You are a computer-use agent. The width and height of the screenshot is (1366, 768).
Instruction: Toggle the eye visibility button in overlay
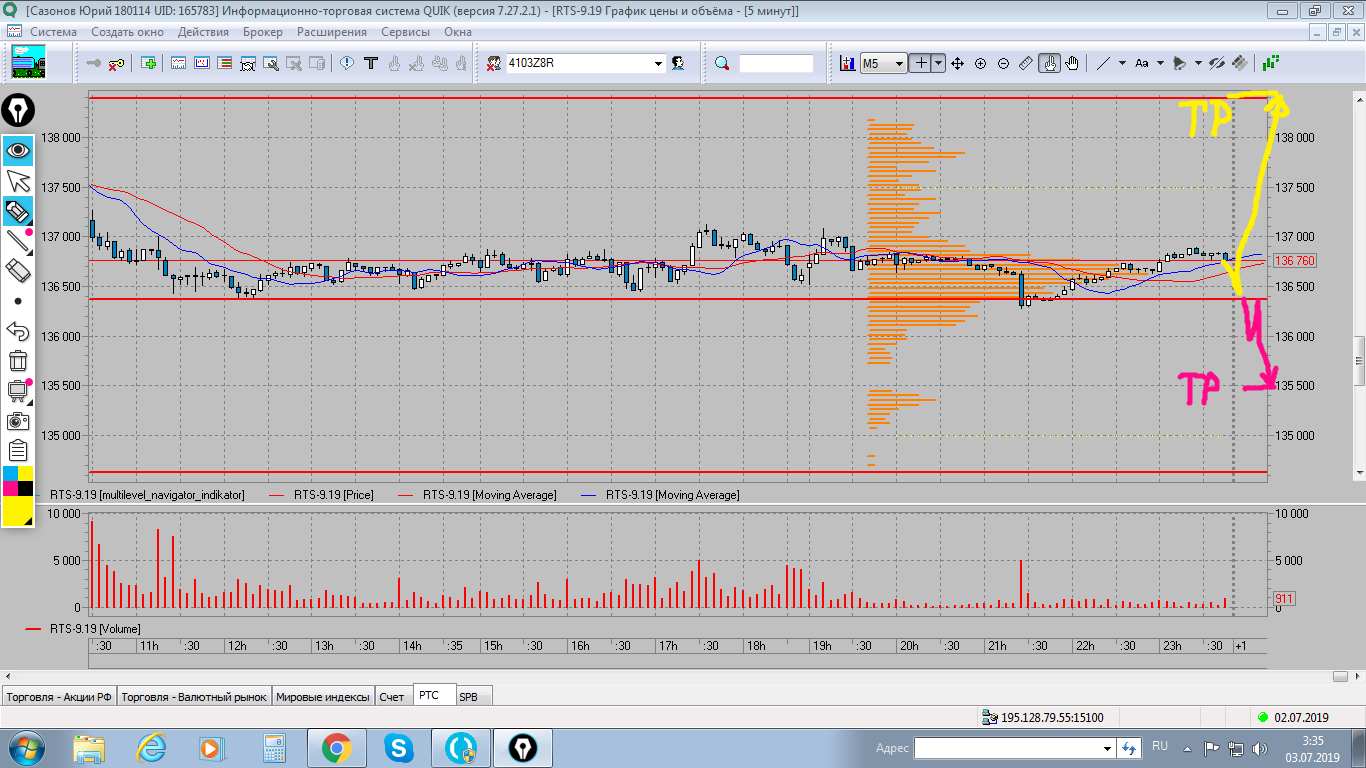[18, 151]
